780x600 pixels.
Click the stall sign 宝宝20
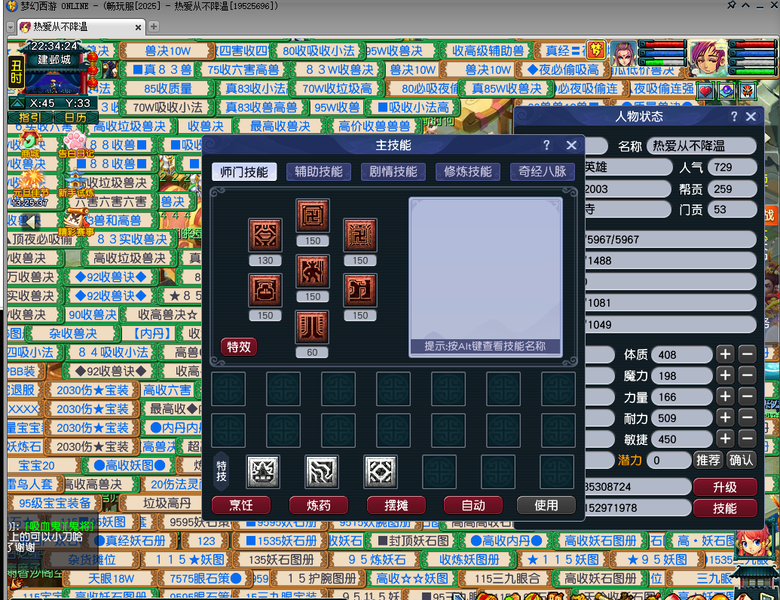pos(37,465)
